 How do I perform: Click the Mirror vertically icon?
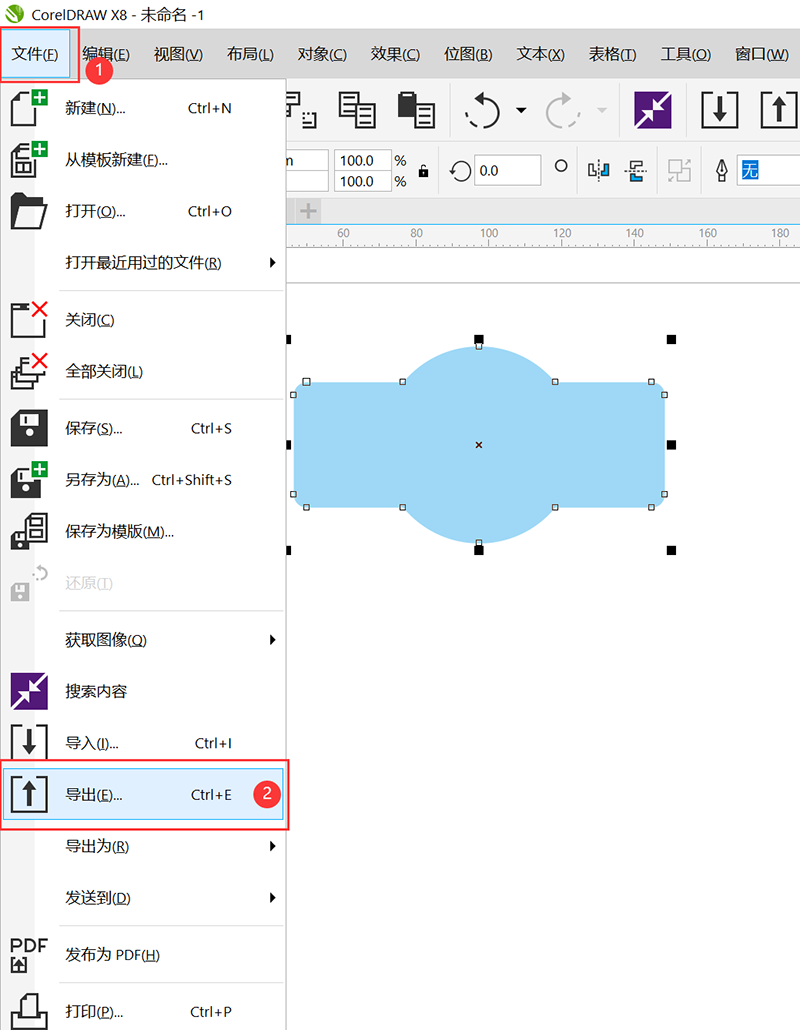click(636, 171)
